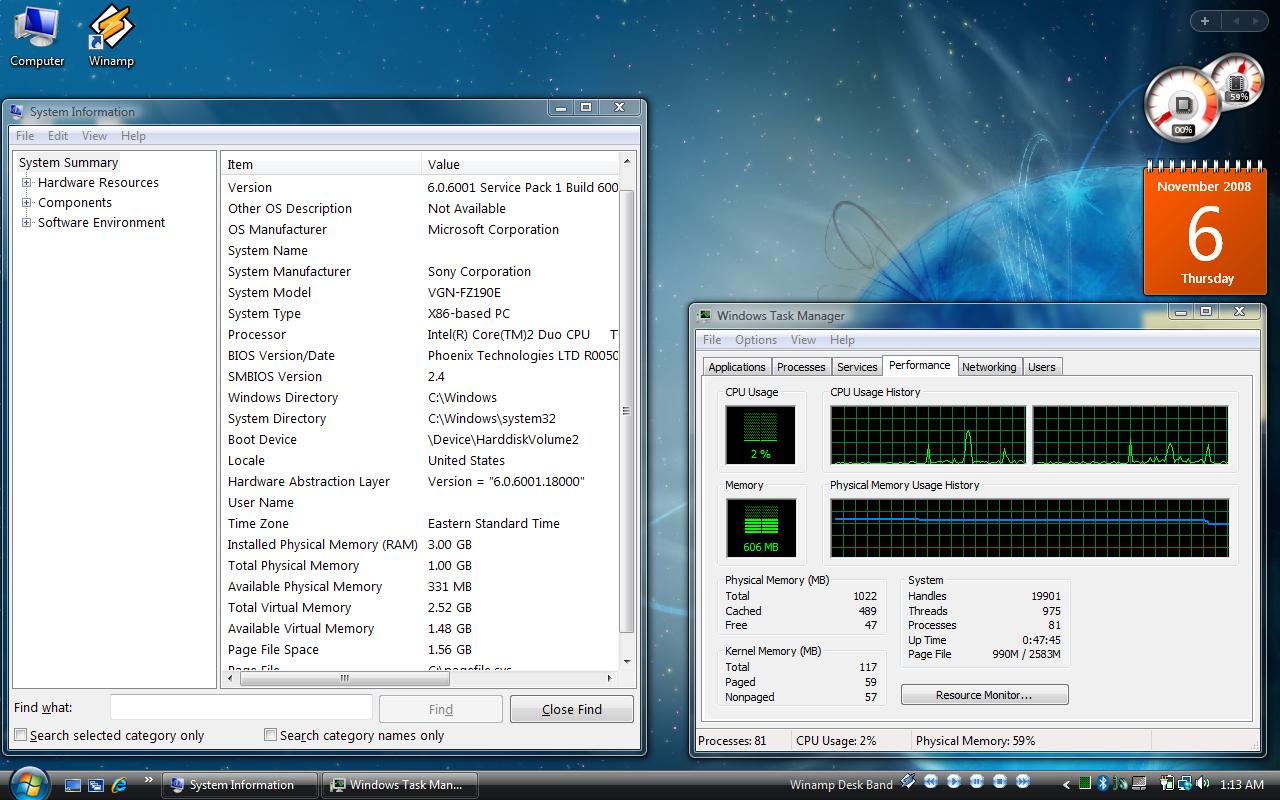Image resolution: width=1280 pixels, height=800 pixels.
Task: Click the Resource Monitor button
Action: [984, 695]
